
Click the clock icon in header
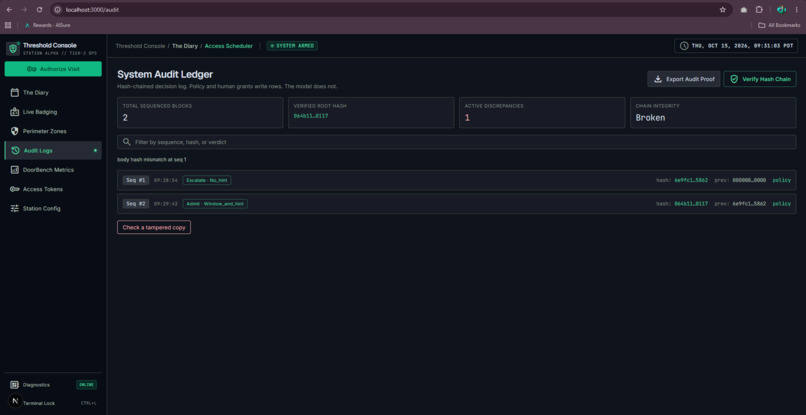684,46
